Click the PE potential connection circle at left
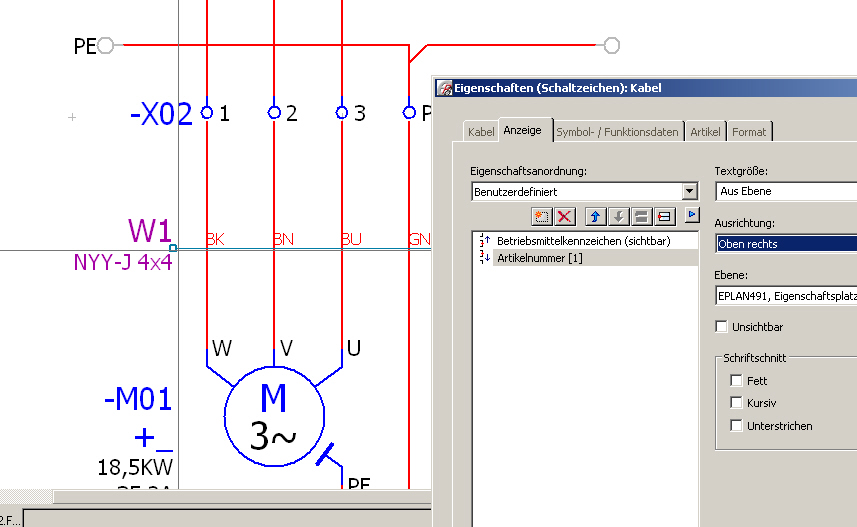Image resolution: width=857 pixels, height=527 pixels. (105, 45)
